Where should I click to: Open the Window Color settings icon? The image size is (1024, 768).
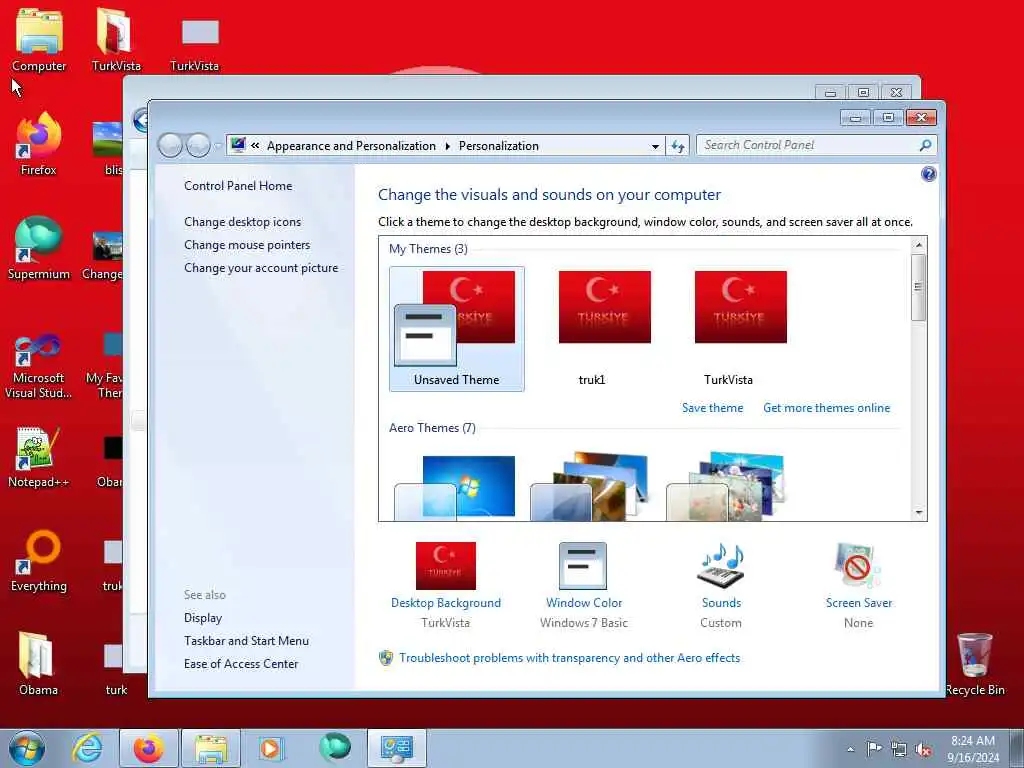[x=583, y=566]
